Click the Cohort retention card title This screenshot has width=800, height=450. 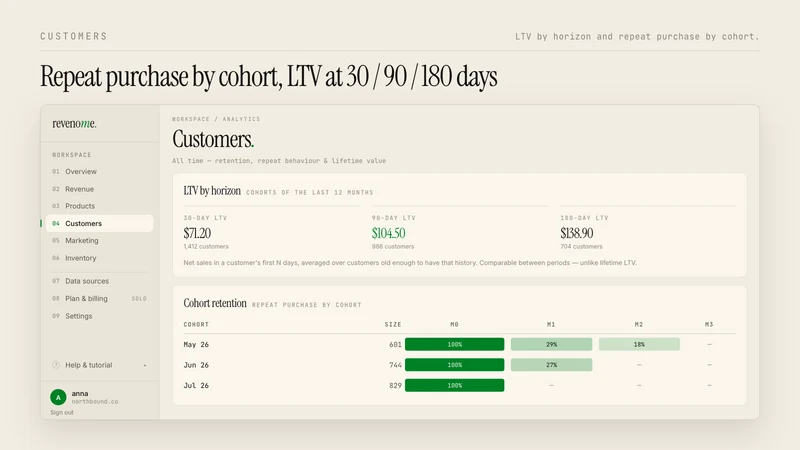pos(215,303)
